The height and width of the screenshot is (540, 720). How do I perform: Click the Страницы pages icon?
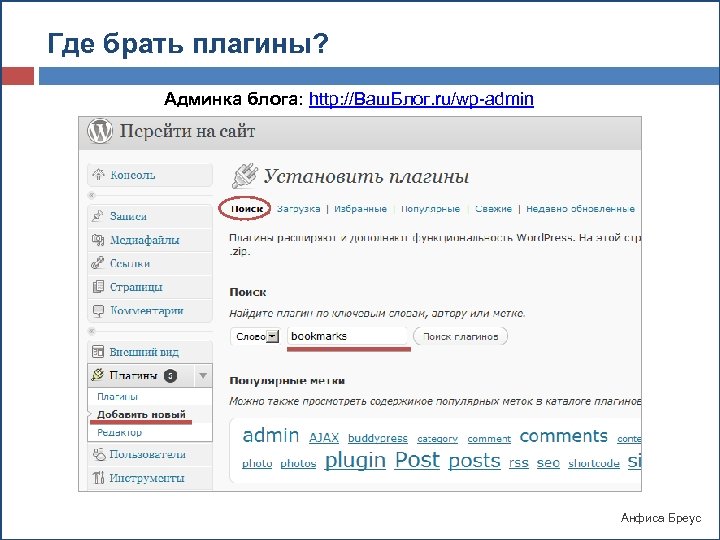click(98, 287)
